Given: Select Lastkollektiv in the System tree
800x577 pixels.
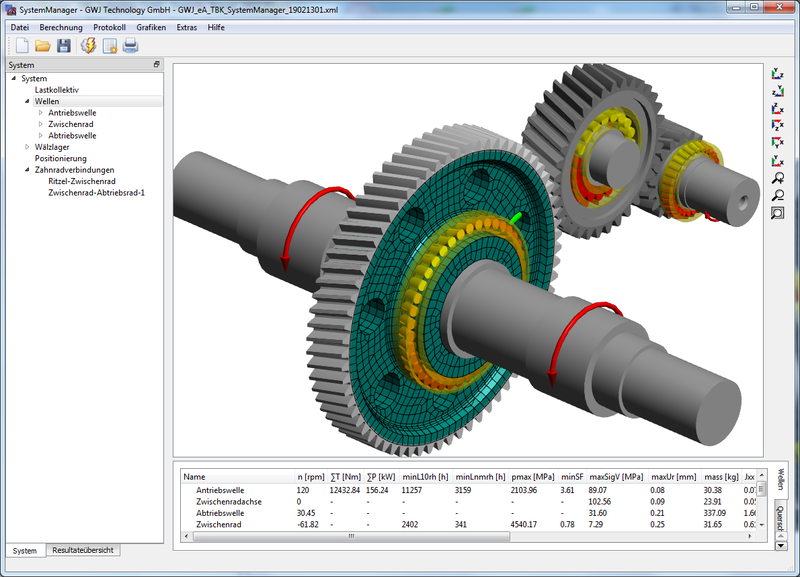Looking at the screenshot, I should [56, 90].
